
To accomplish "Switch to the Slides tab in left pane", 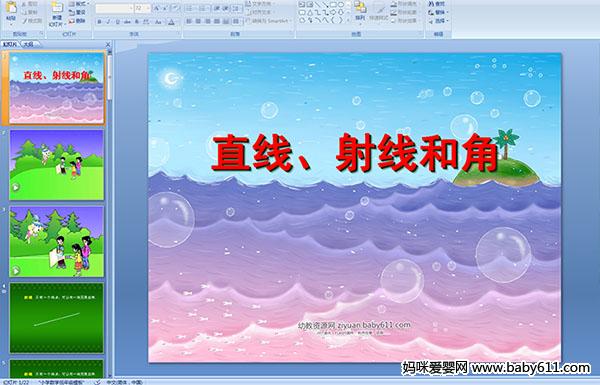I will coord(10,44).
